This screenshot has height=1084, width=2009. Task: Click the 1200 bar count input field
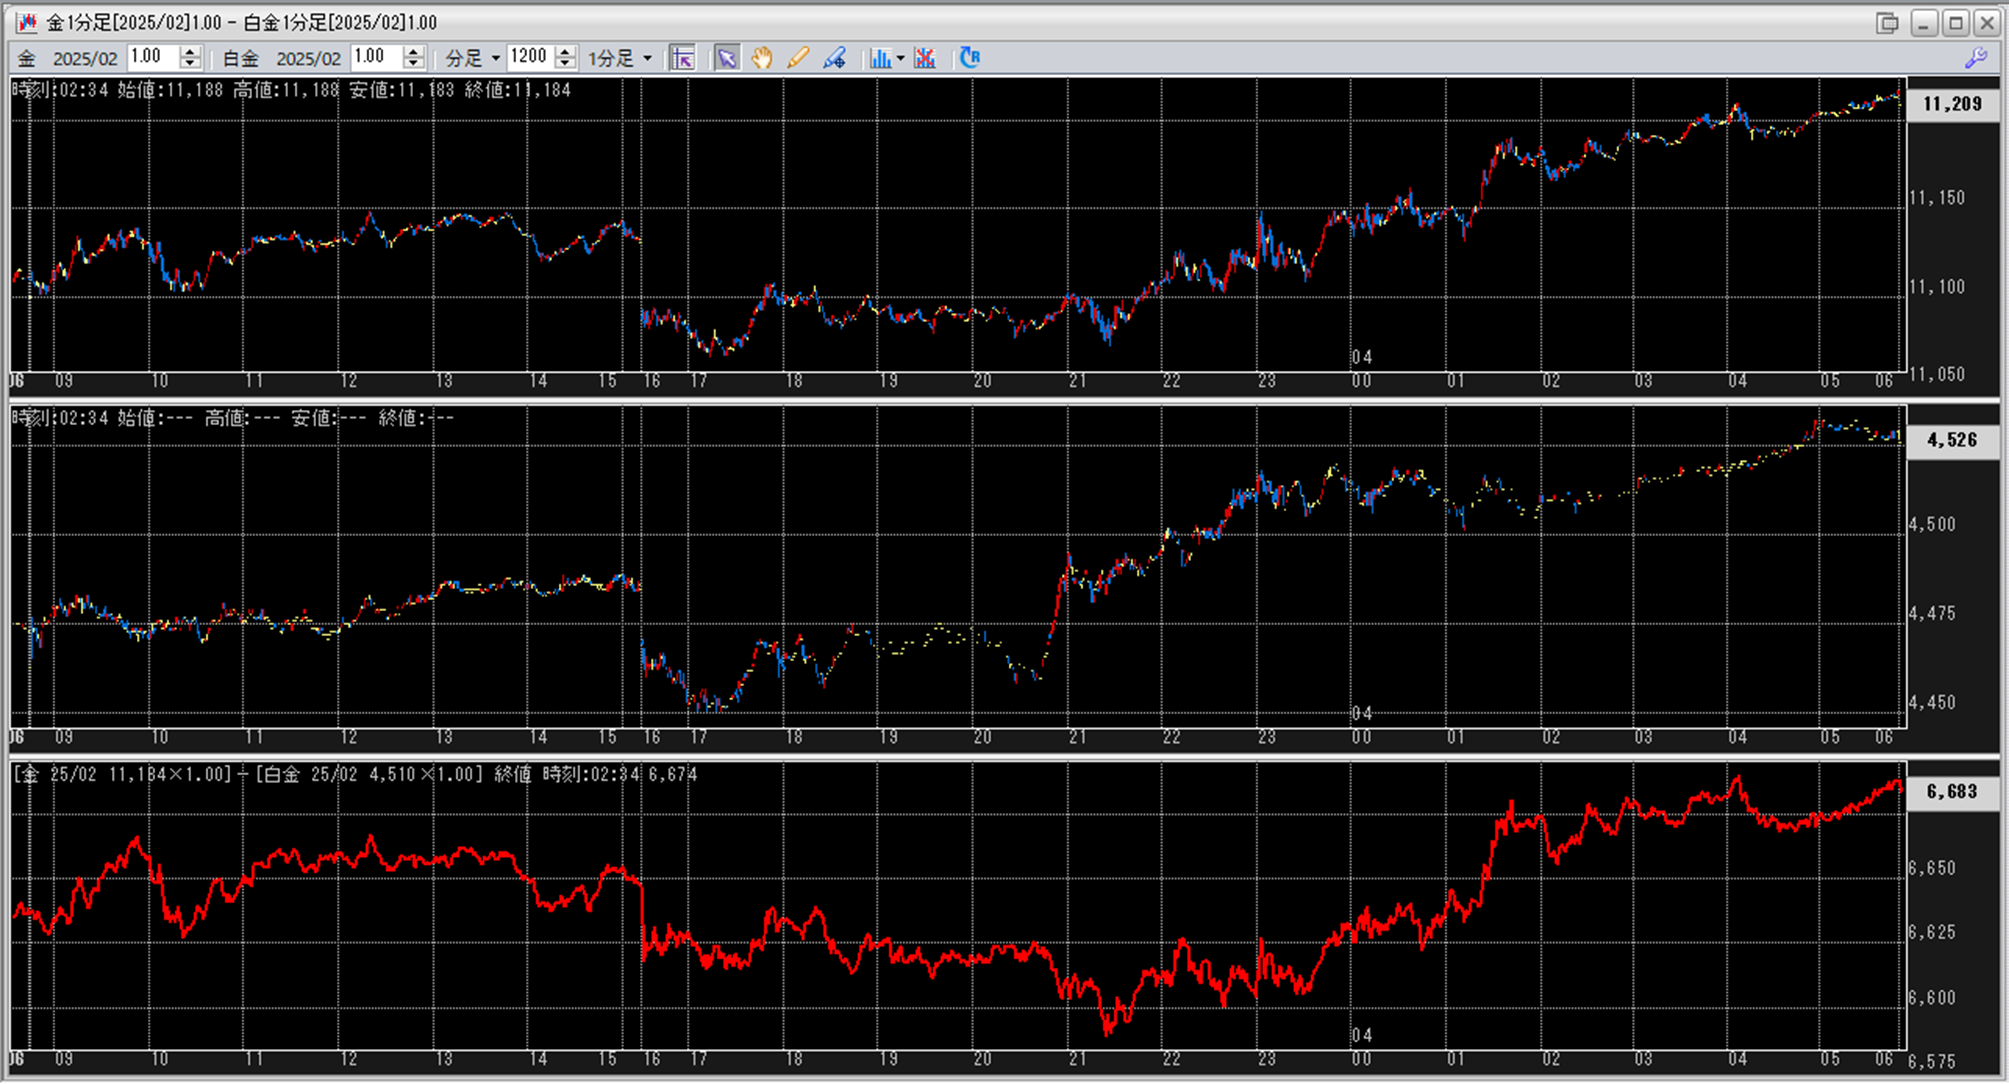pyautogui.click(x=530, y=58)
